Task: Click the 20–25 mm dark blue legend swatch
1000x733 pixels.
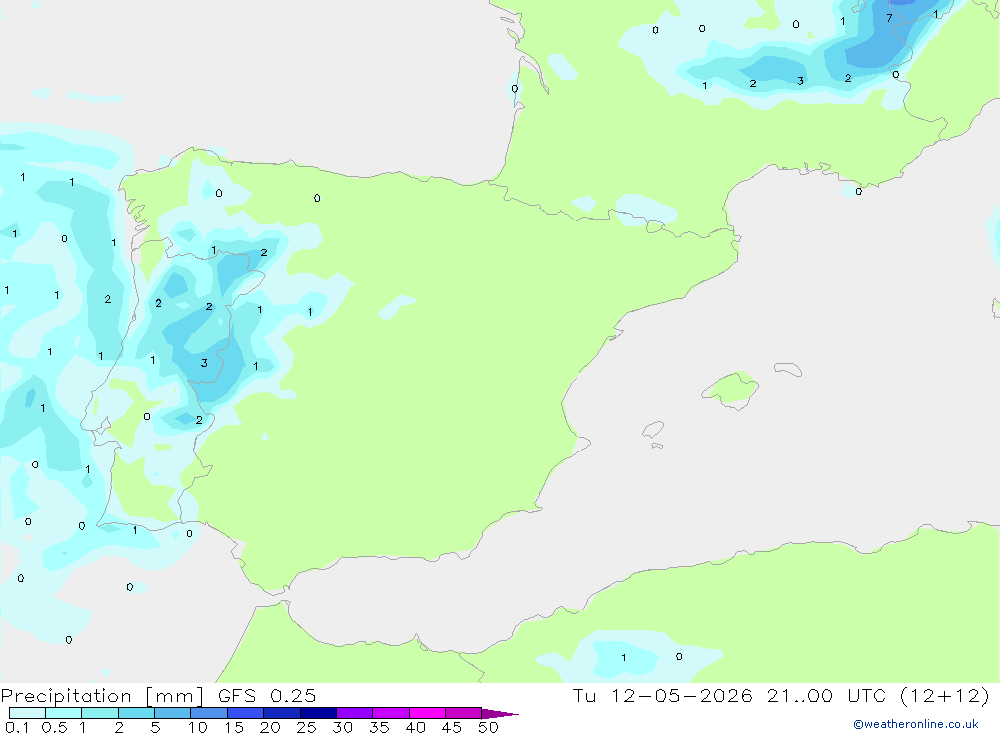Action: [x=282, y=713]
